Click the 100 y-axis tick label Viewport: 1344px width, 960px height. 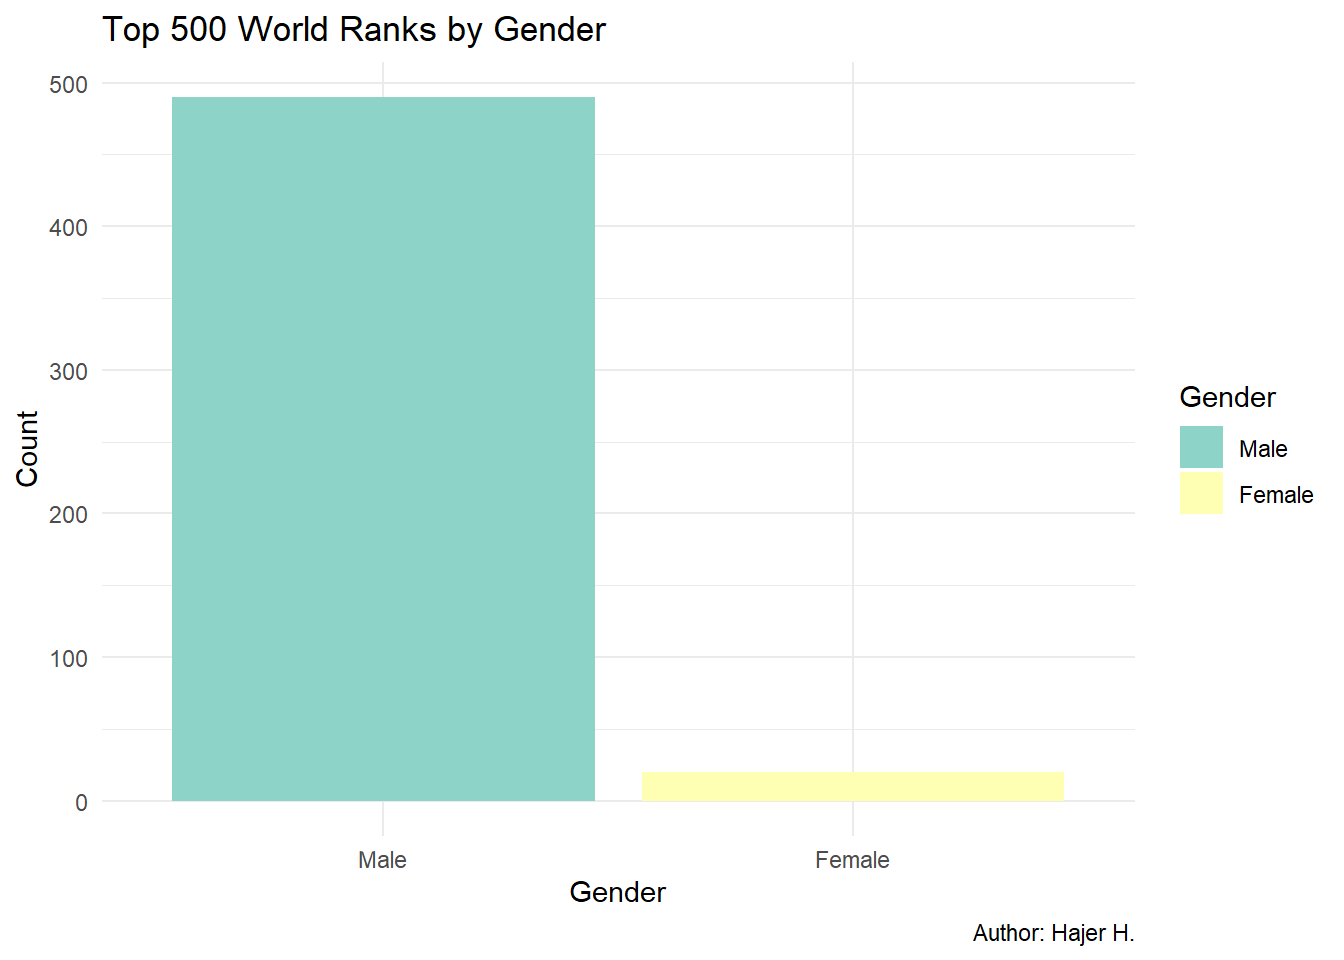pos(68,658)
